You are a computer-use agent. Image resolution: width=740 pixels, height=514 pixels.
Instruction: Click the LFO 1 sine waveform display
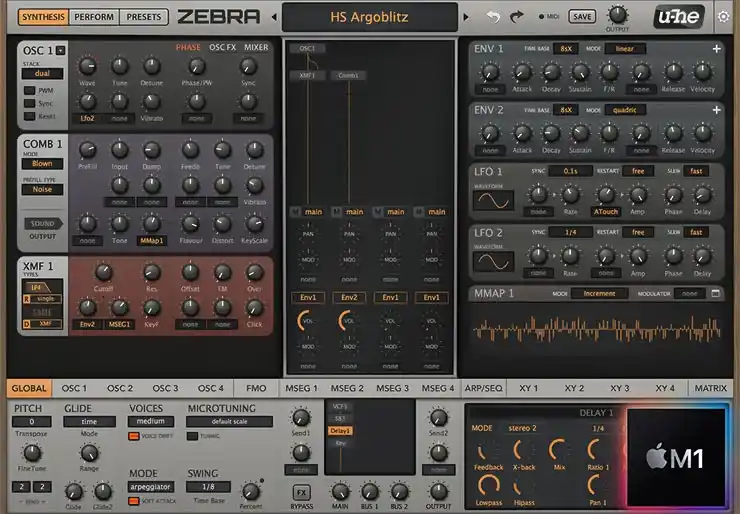(x=493, y=201)
